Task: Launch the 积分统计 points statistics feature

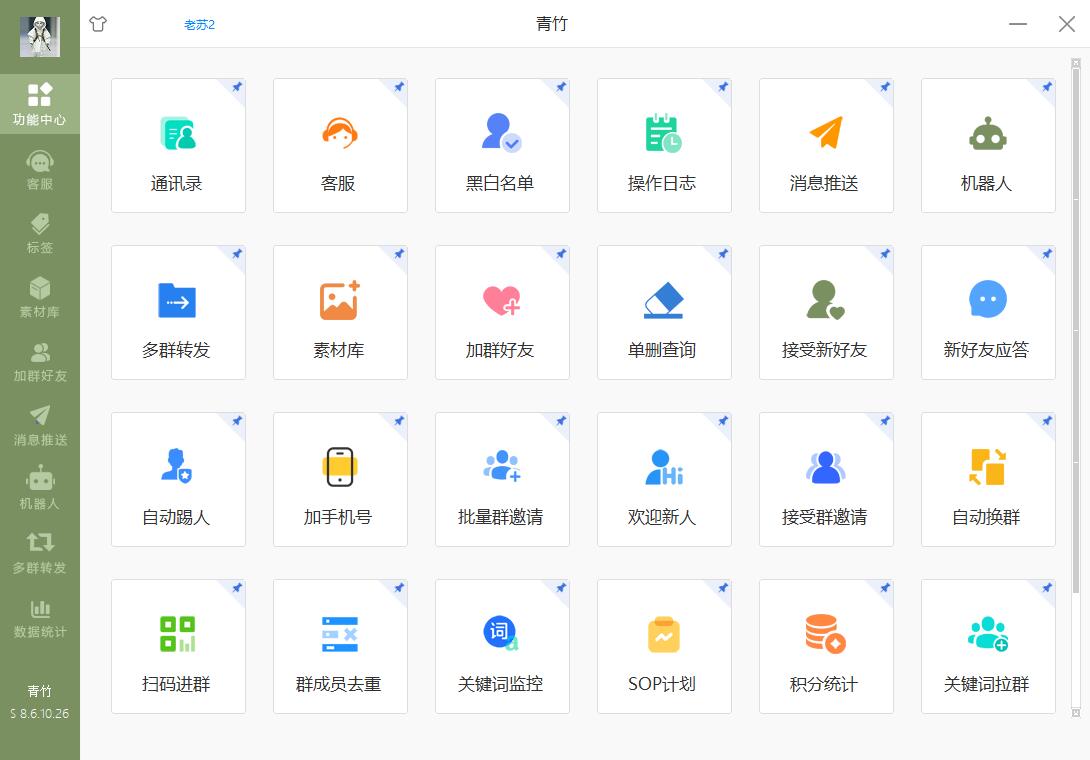Action: [826, 646]
